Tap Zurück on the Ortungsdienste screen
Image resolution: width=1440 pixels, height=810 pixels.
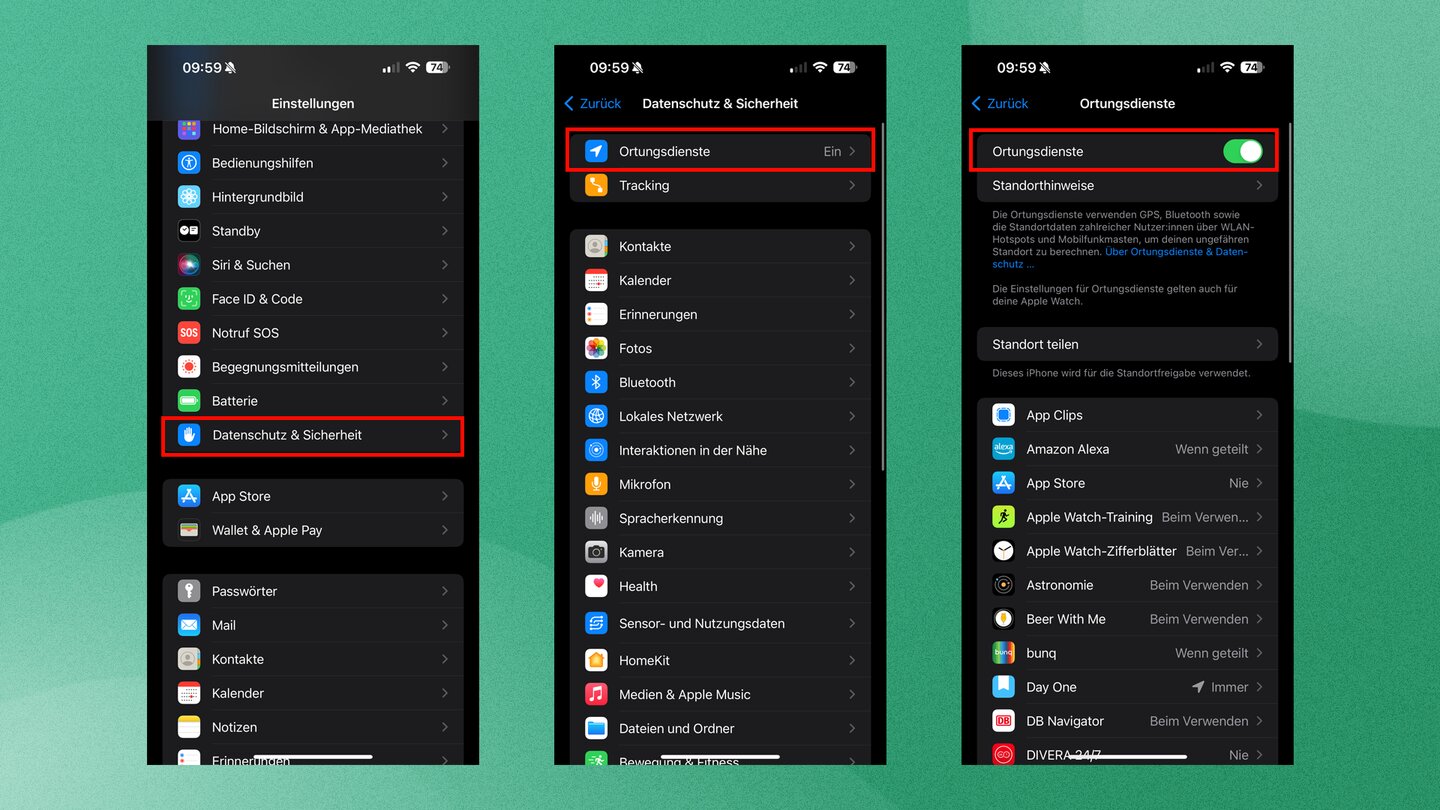[x=1000, y=104]
